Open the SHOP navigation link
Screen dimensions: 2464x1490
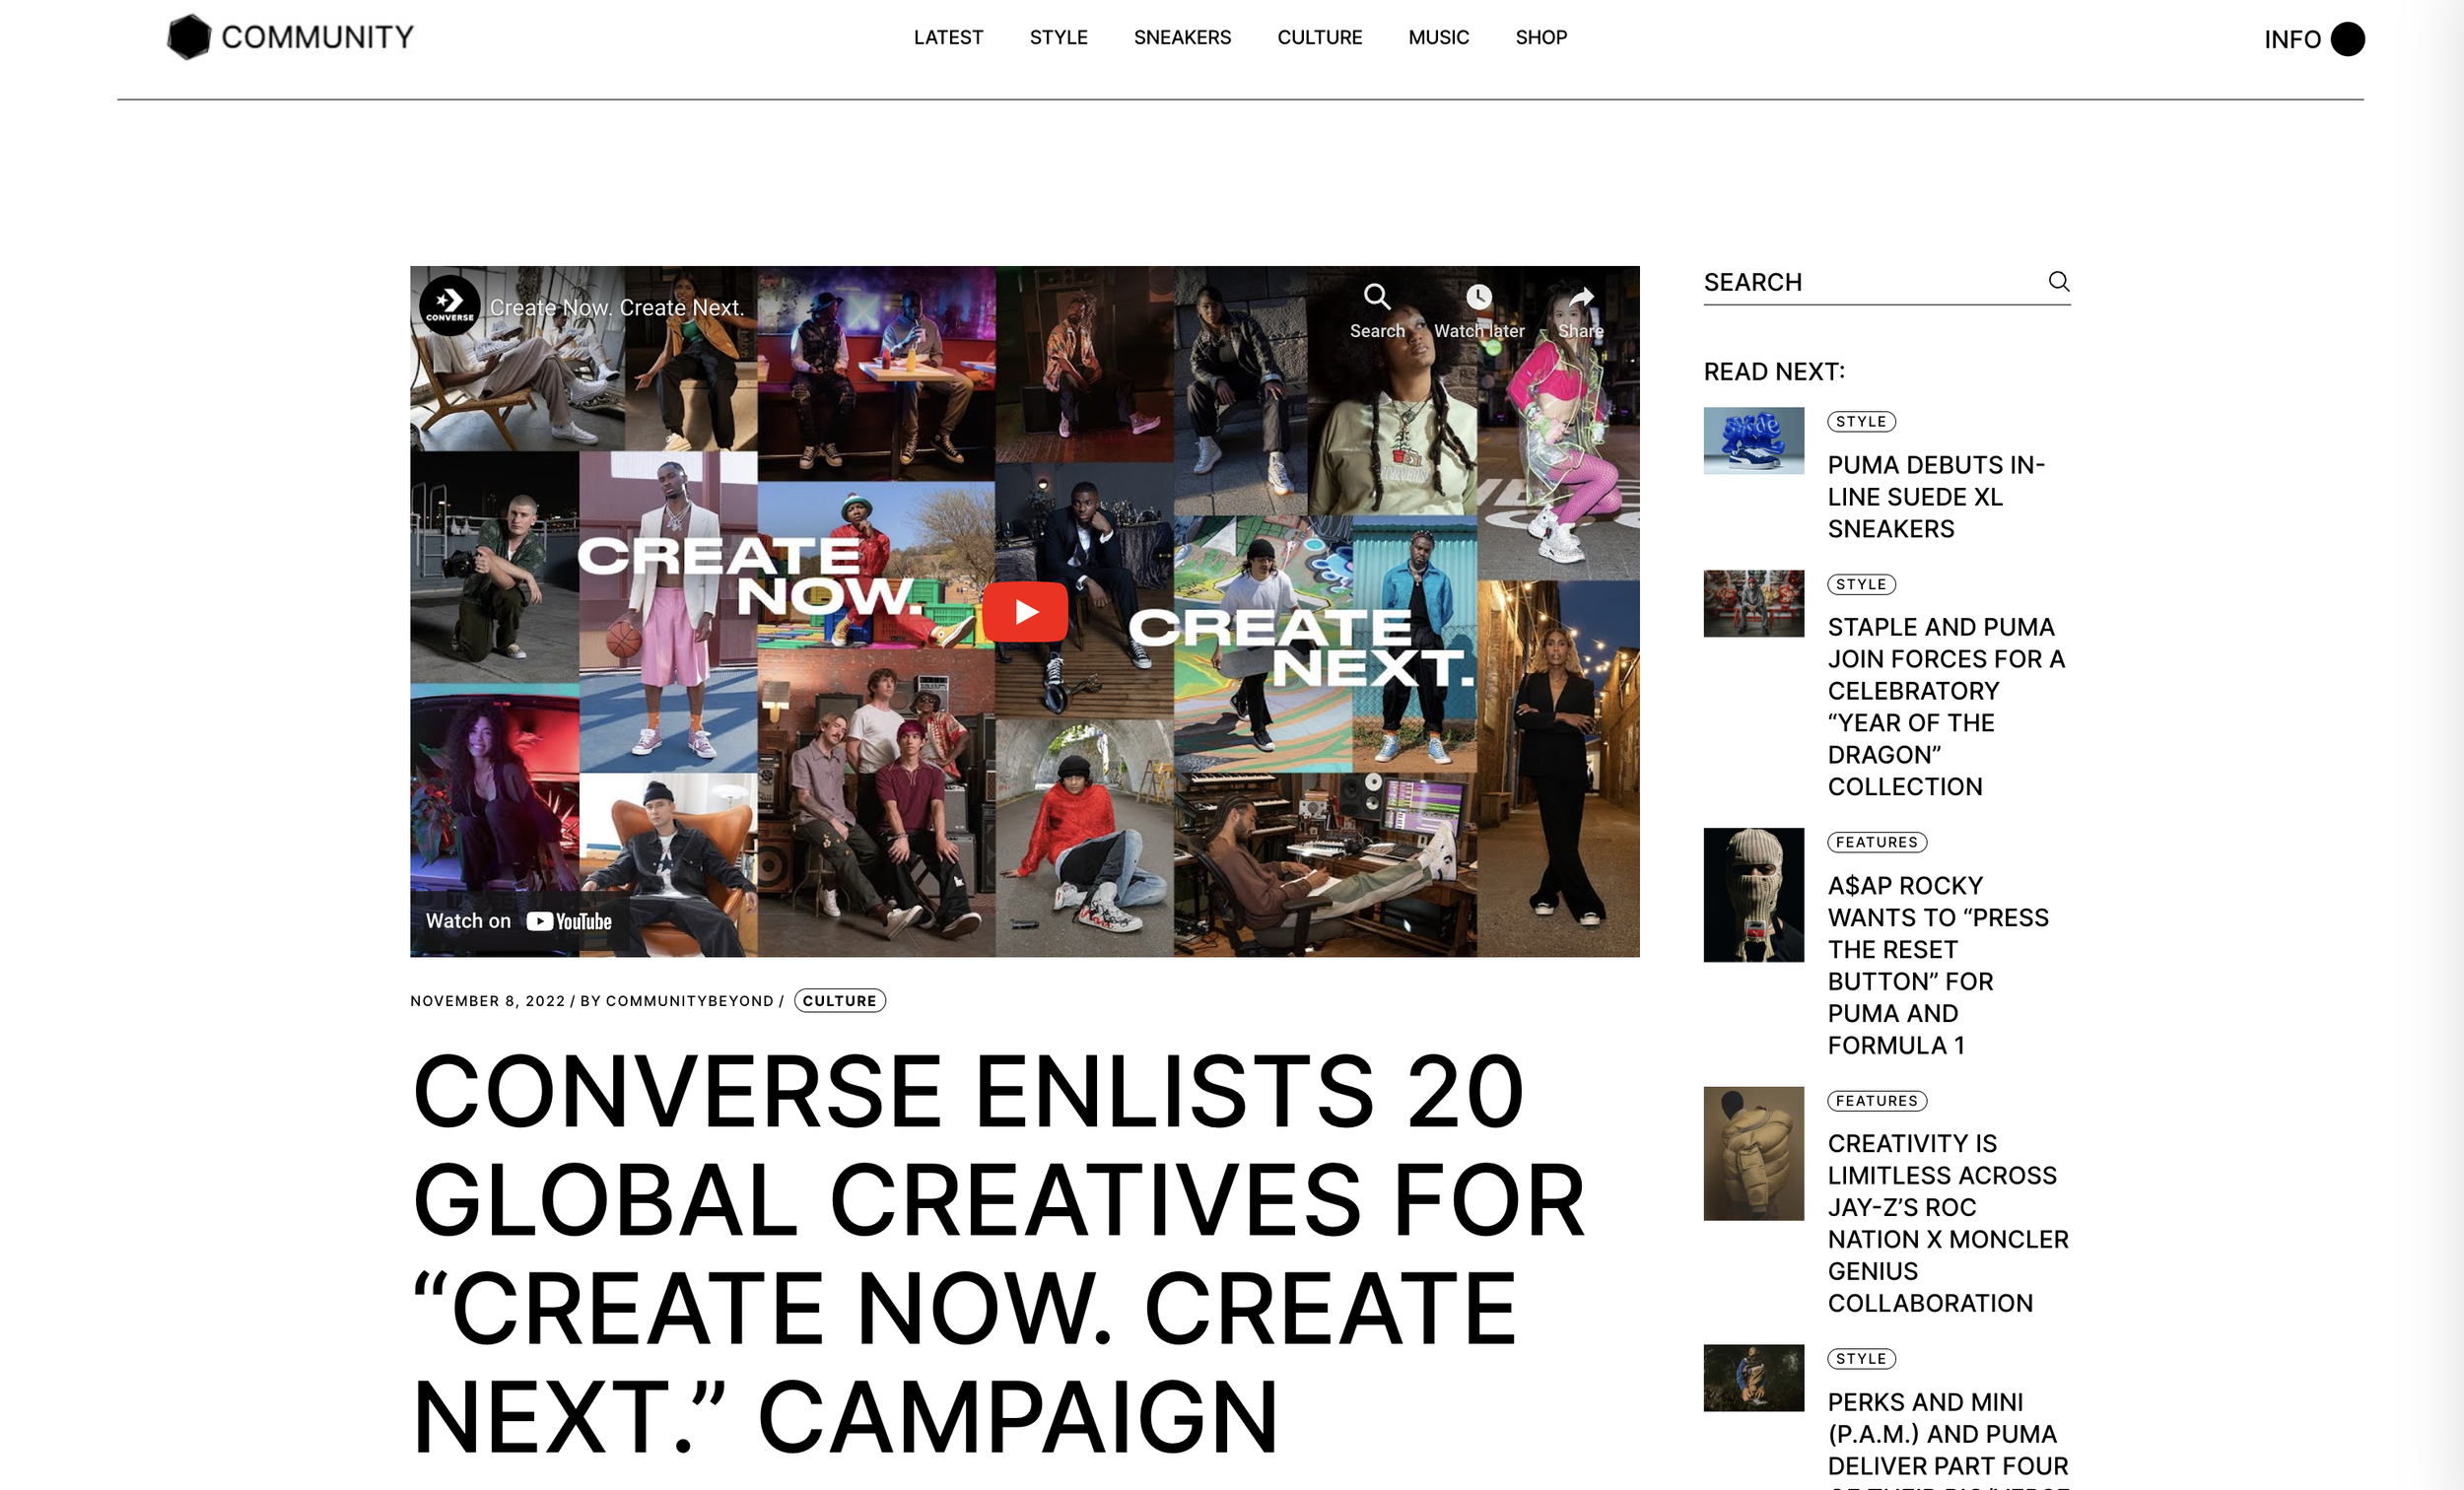(1541, 37)
